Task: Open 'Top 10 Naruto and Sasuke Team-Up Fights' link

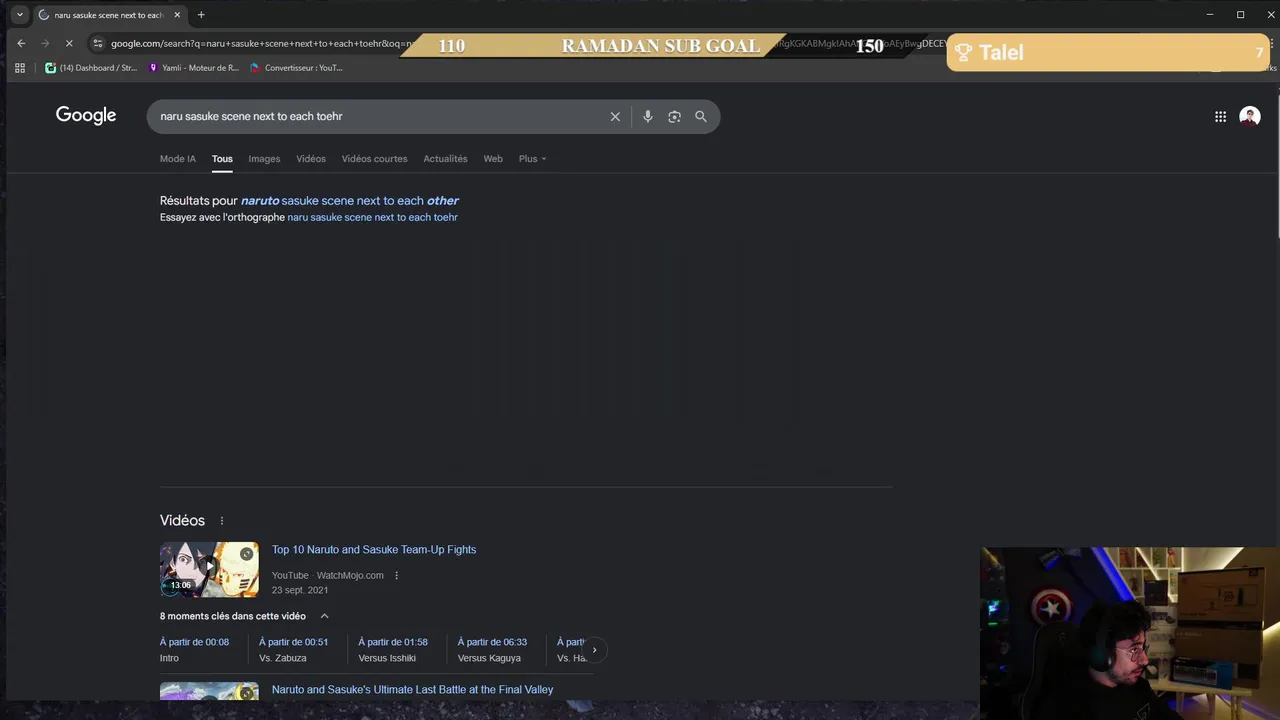Action: (x=374, y=550)
